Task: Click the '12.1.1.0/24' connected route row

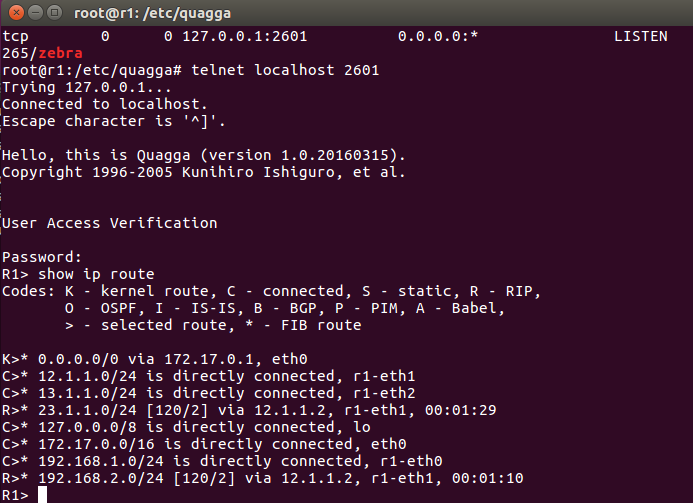Action: (209, 376)
